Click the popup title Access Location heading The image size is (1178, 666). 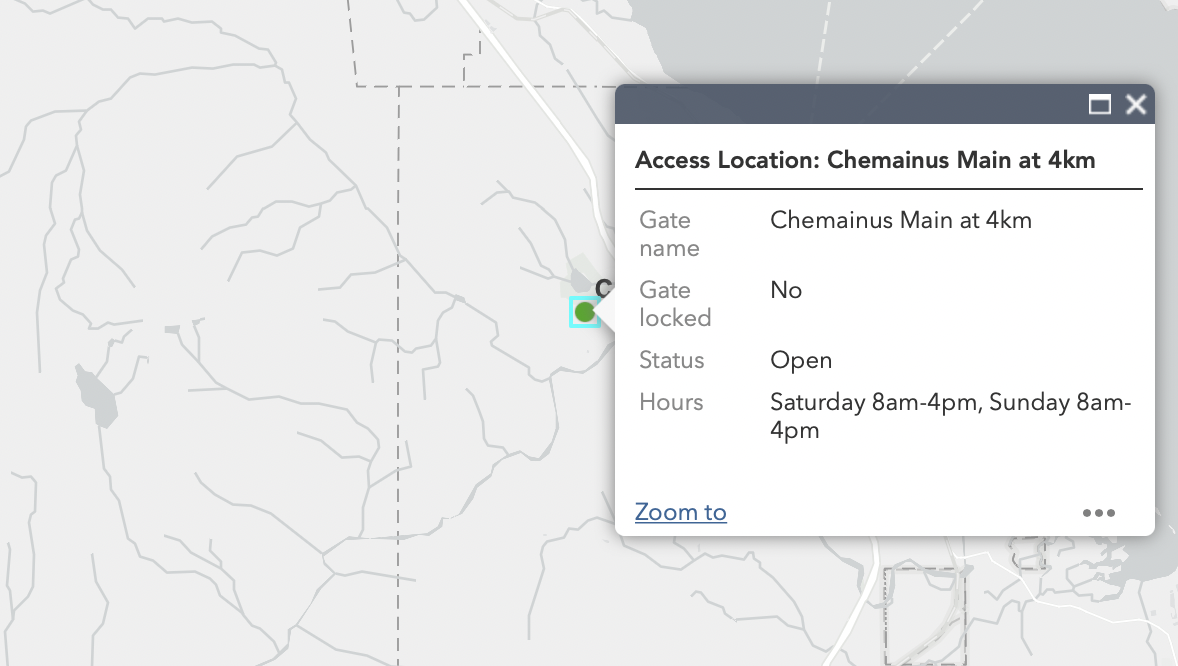coord(865,160)
